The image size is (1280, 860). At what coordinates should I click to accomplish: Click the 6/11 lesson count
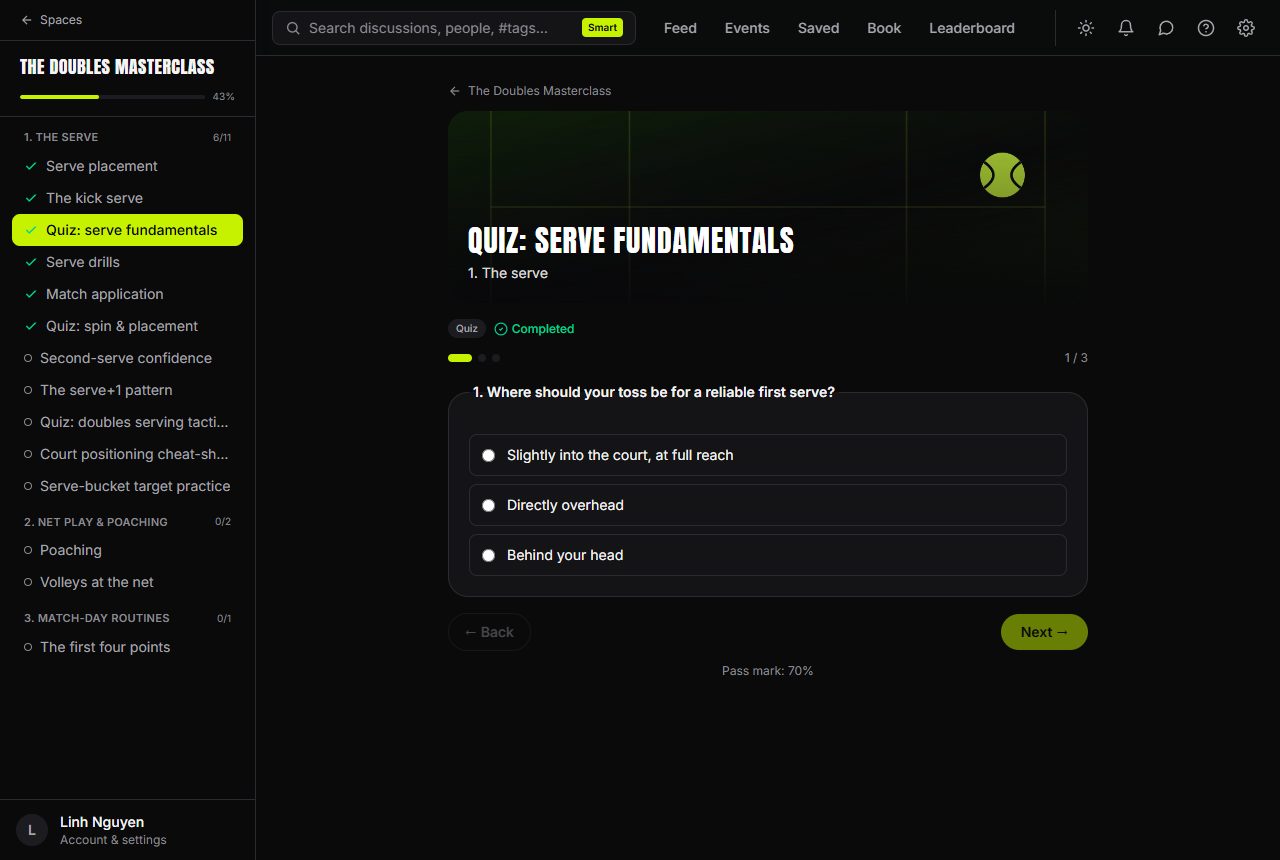(x=222, y=137)
